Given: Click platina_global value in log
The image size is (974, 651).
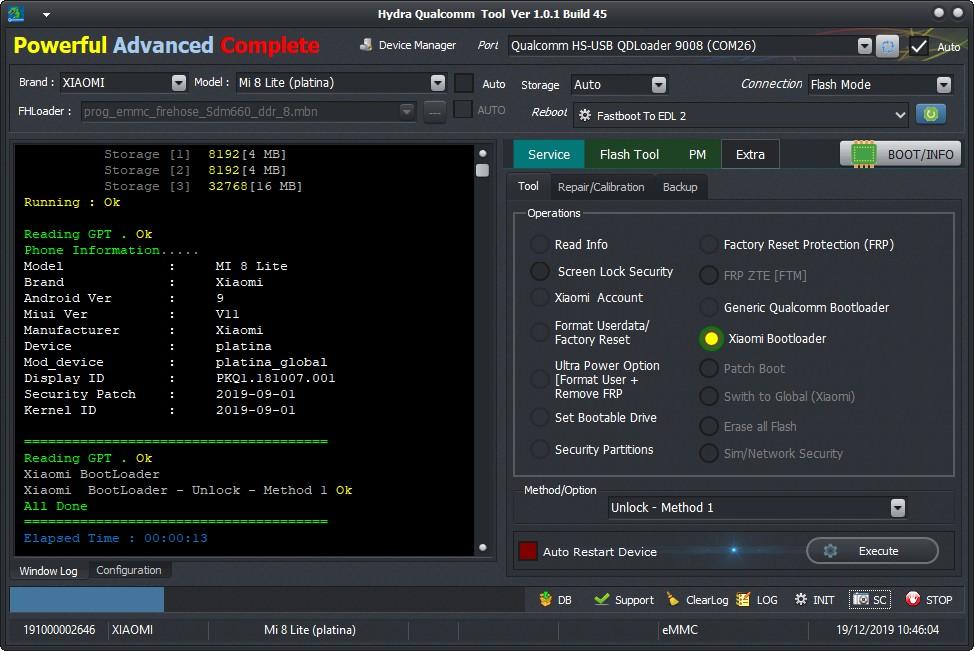Looking at the screenshot, I should (x=271, y=362).
